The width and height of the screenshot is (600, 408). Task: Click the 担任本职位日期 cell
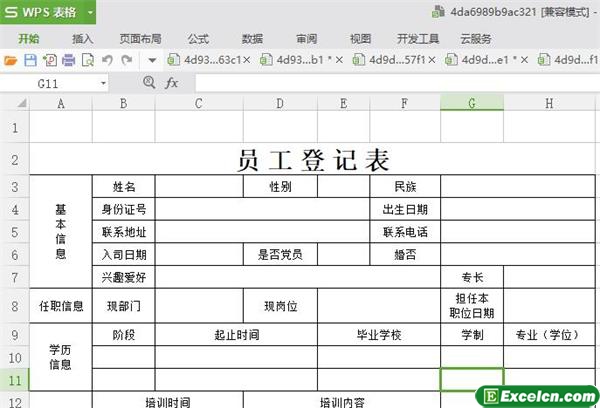(x=472, y=306)
